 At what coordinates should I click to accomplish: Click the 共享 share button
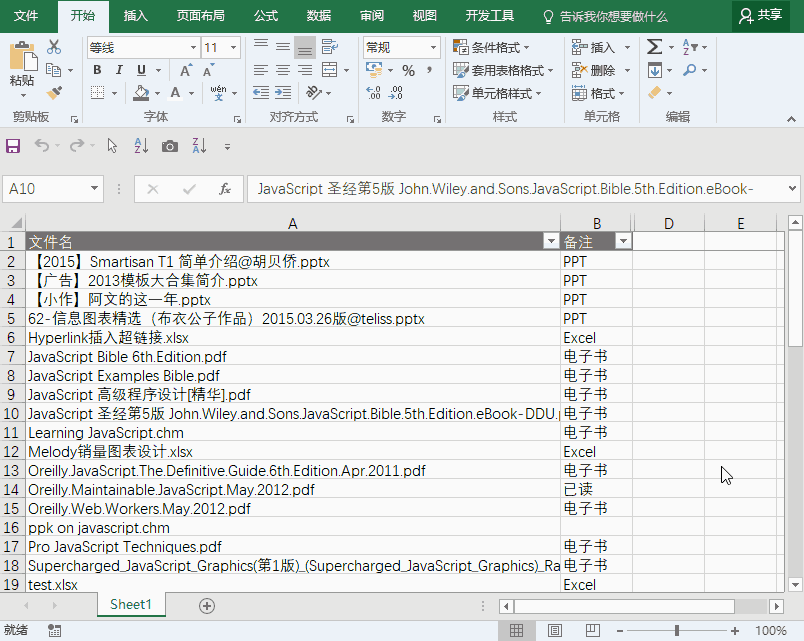click(x=761, y=16)
